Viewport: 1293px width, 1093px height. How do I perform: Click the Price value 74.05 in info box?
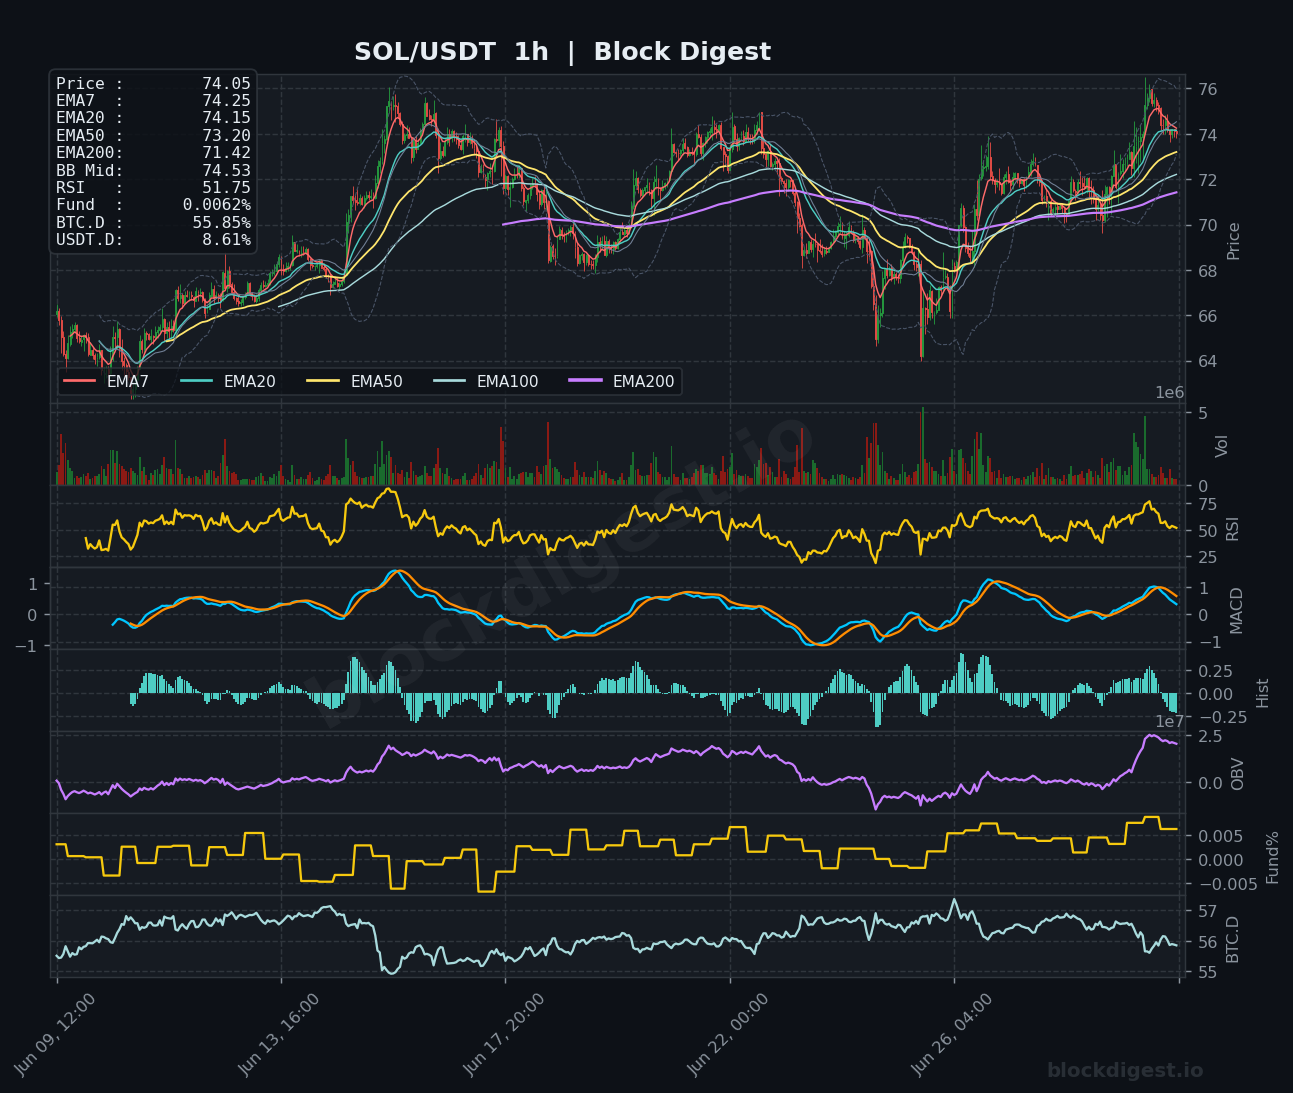tap(226, 84)
